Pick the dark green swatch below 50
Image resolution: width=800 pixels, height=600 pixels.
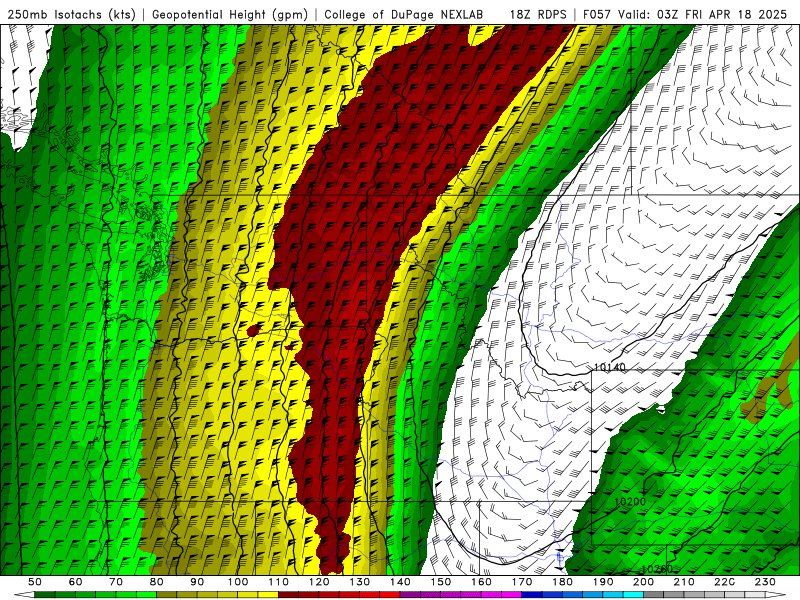(x=44, y=595)
